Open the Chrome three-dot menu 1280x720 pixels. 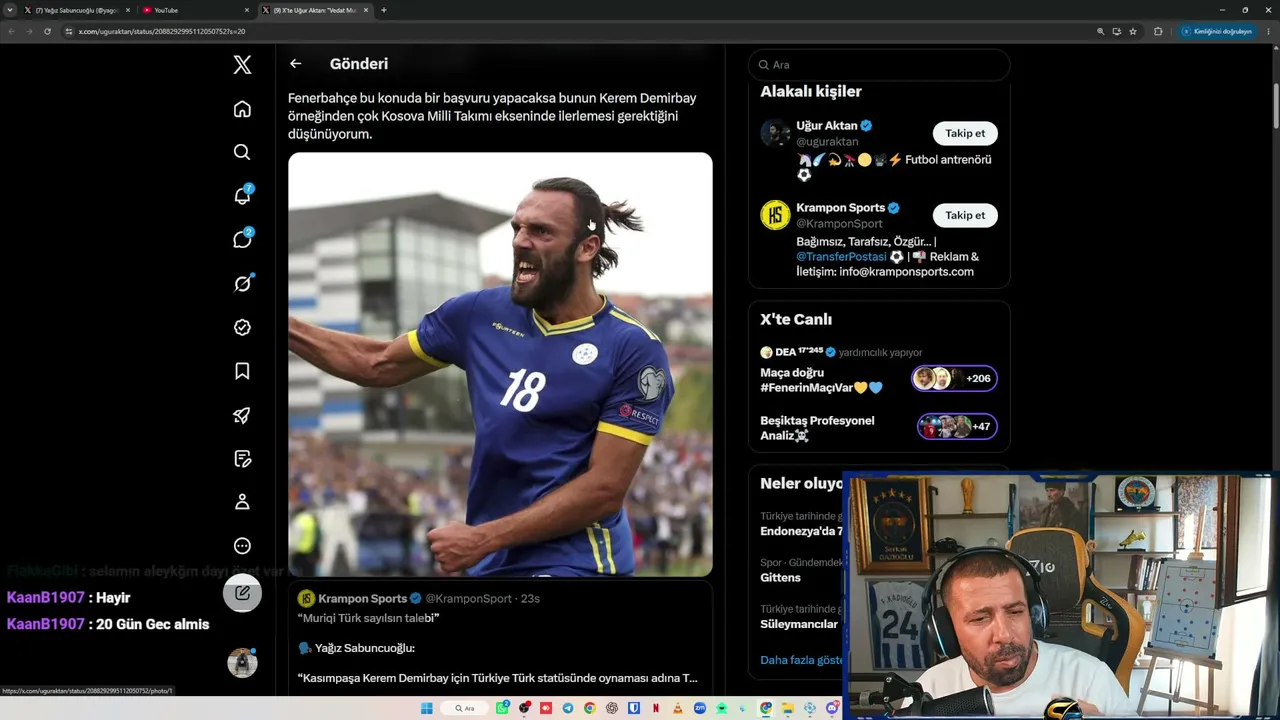point(1270,31)
